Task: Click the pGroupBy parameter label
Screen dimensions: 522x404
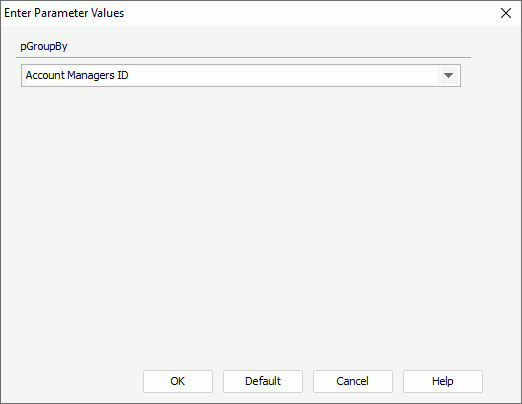Action: point(44,46)
